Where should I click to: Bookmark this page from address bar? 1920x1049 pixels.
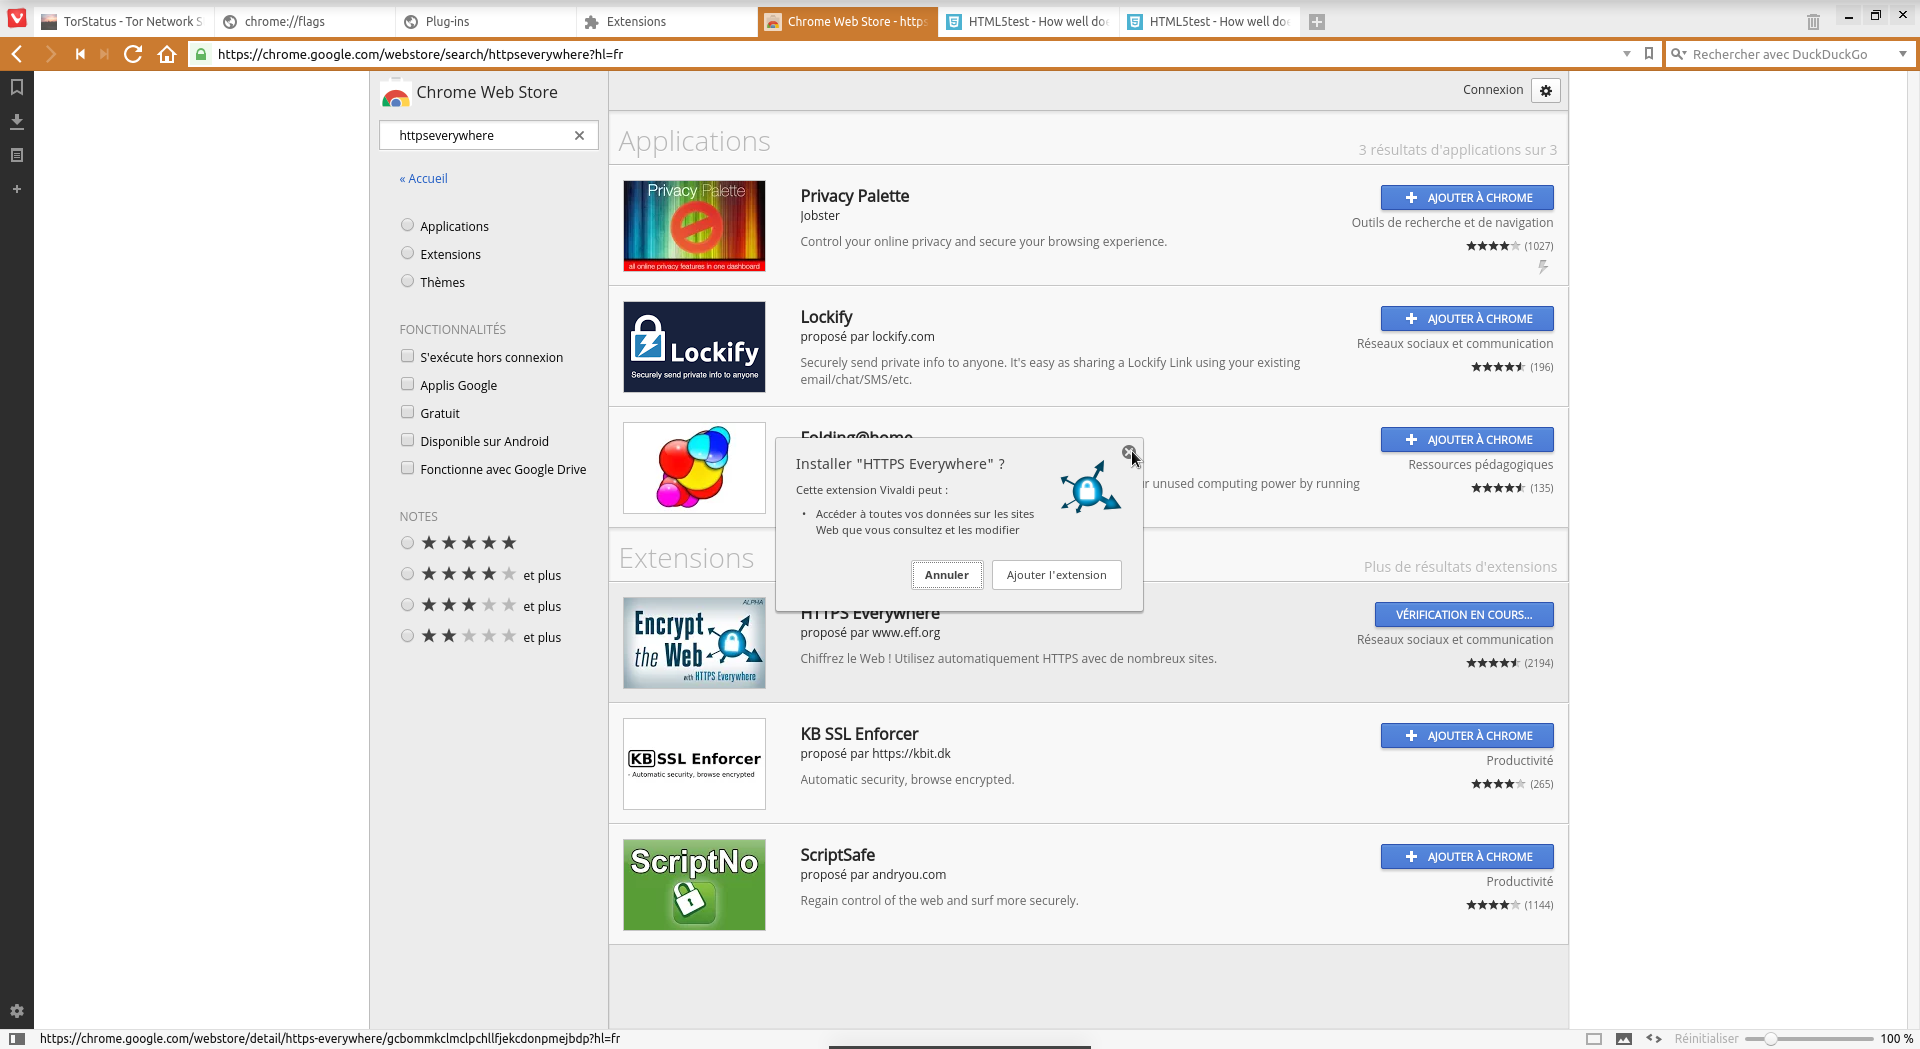[1649, 54]
